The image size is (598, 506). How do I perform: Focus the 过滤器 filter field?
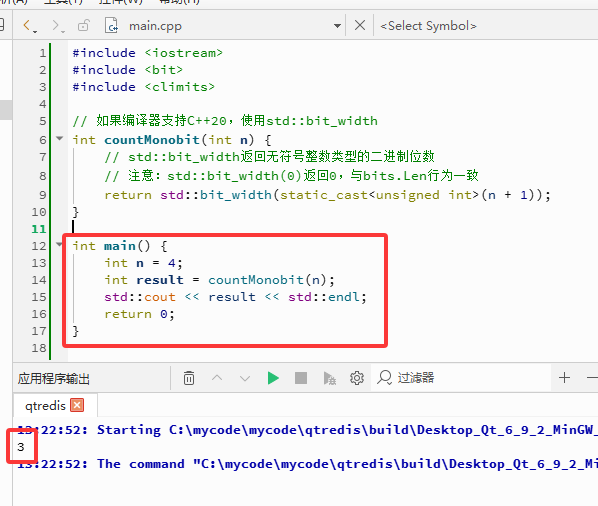(461, 378)
